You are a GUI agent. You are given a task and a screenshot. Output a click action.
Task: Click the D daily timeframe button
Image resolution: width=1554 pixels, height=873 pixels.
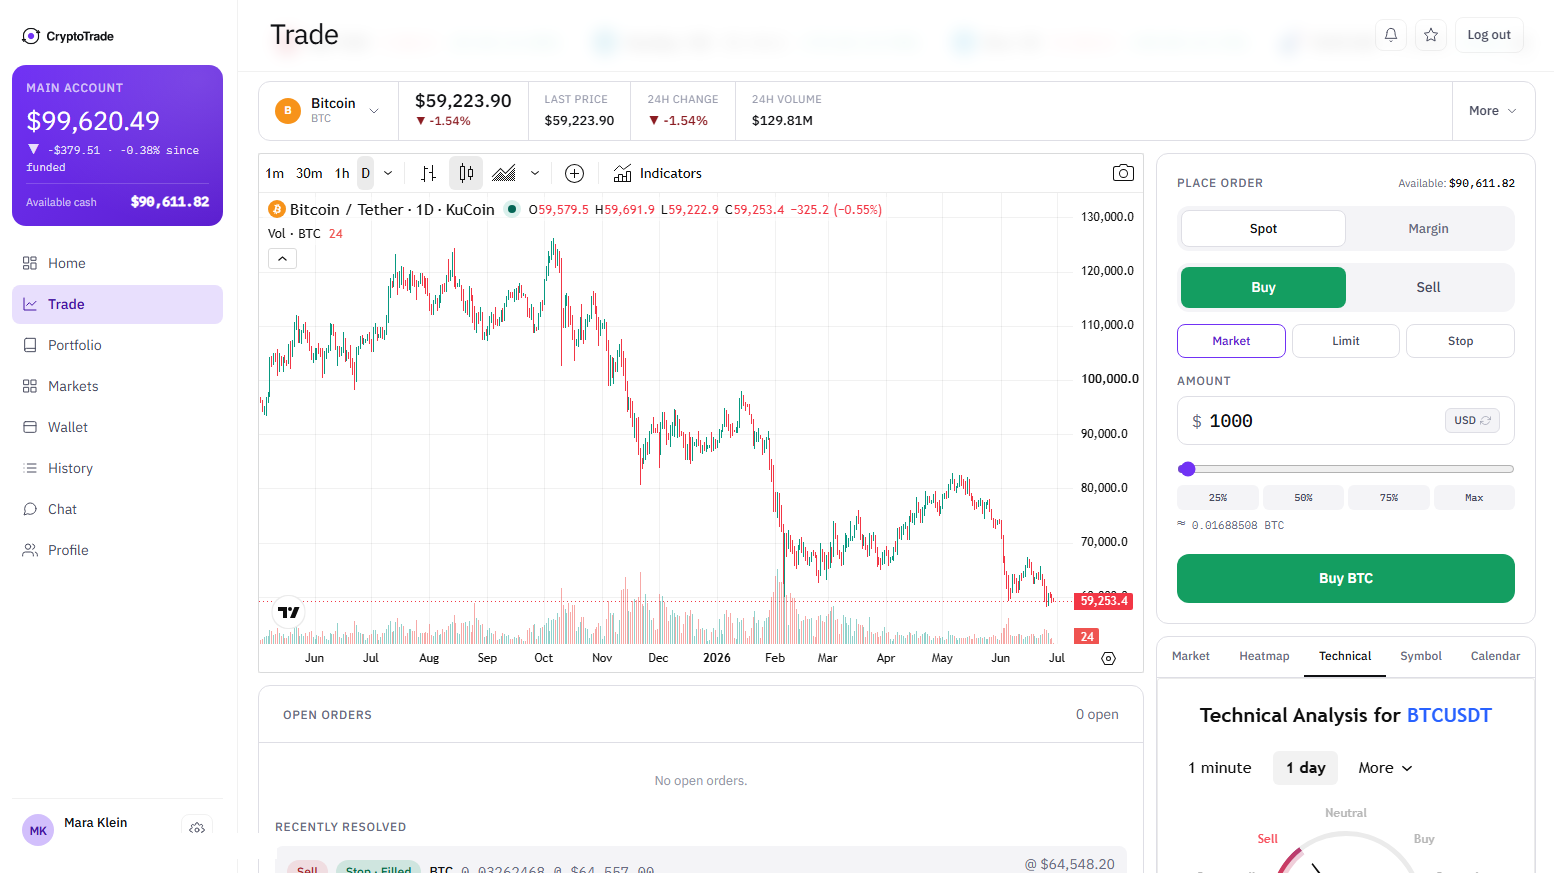[365, 173]
